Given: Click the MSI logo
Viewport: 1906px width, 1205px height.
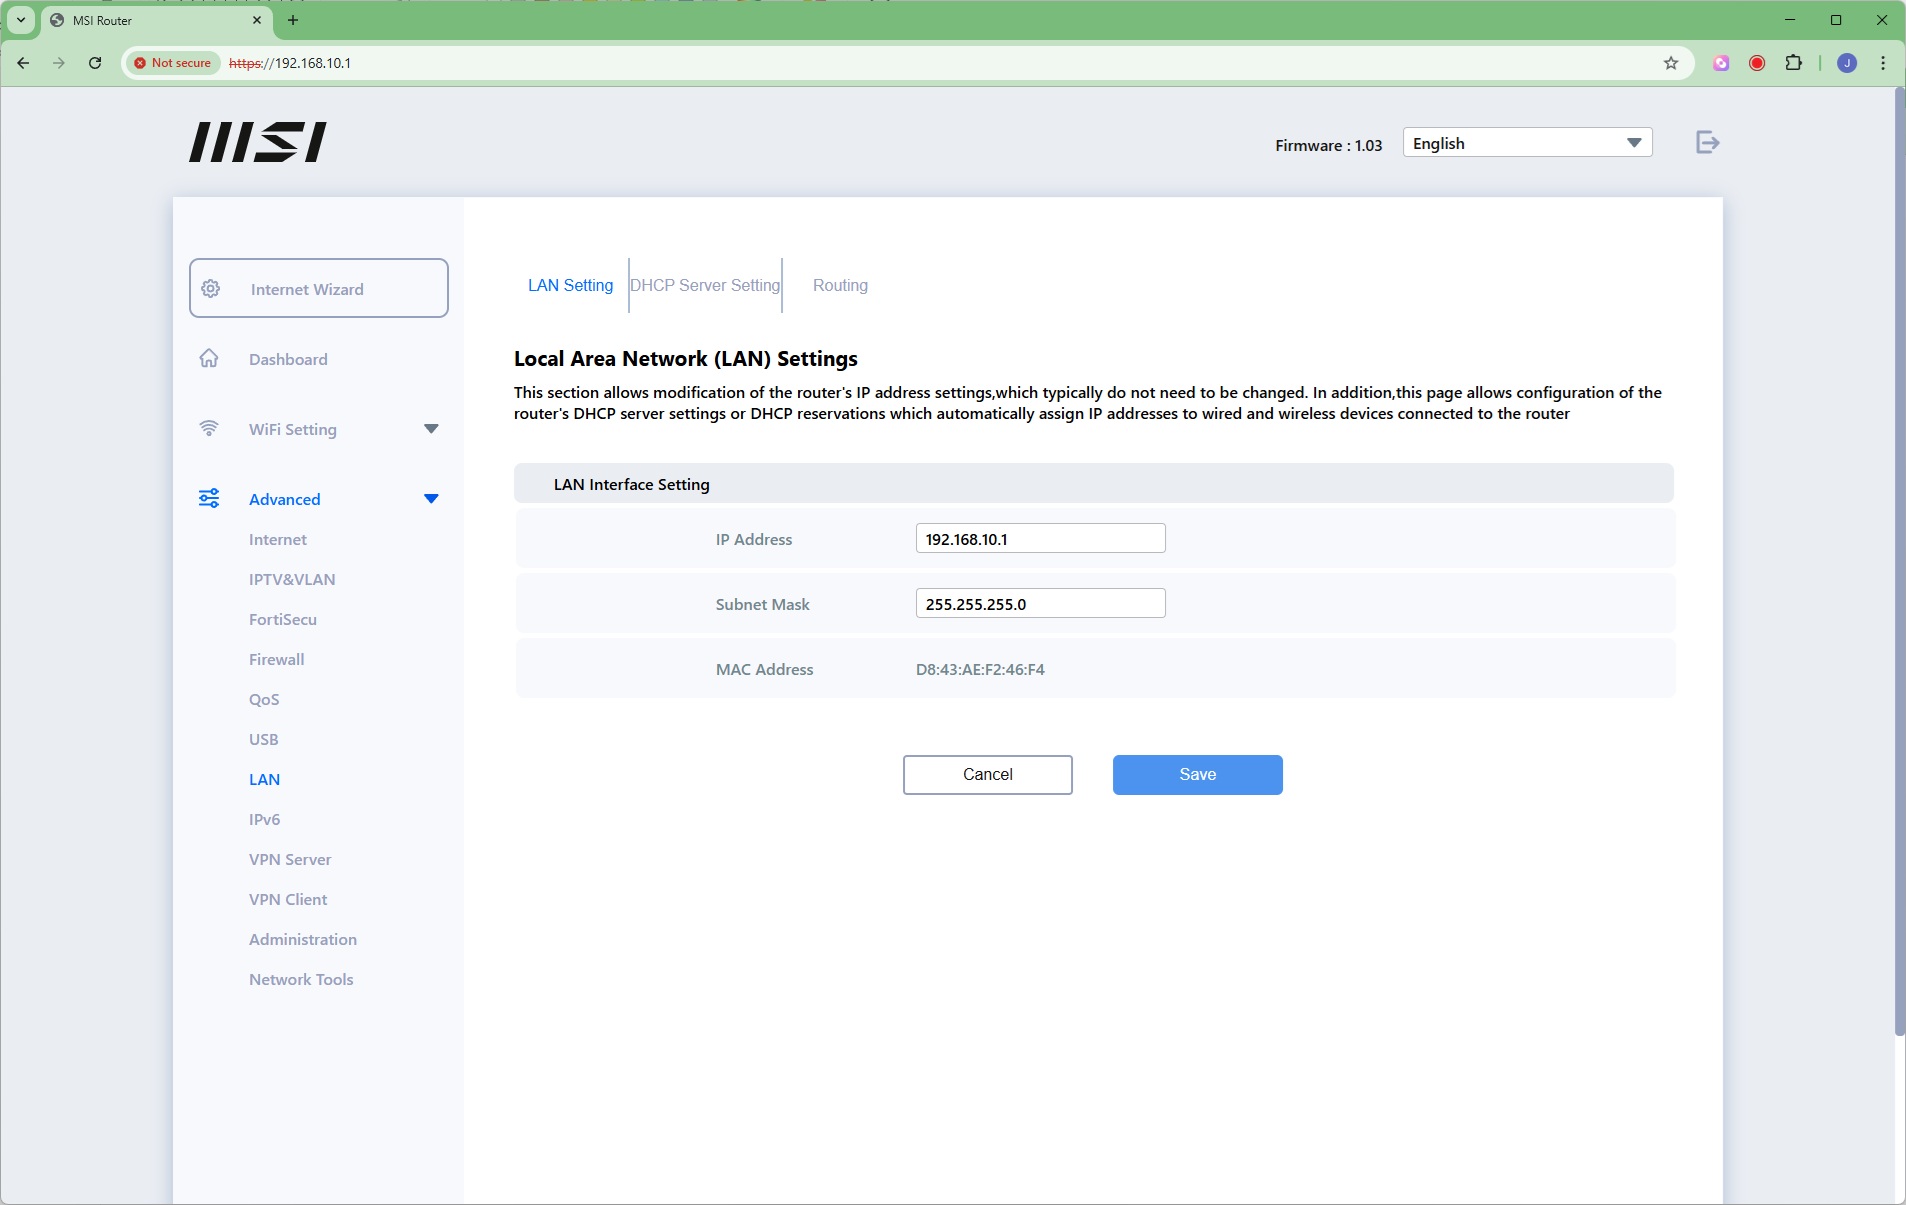Looking at the screenshot, I should 258,142.
